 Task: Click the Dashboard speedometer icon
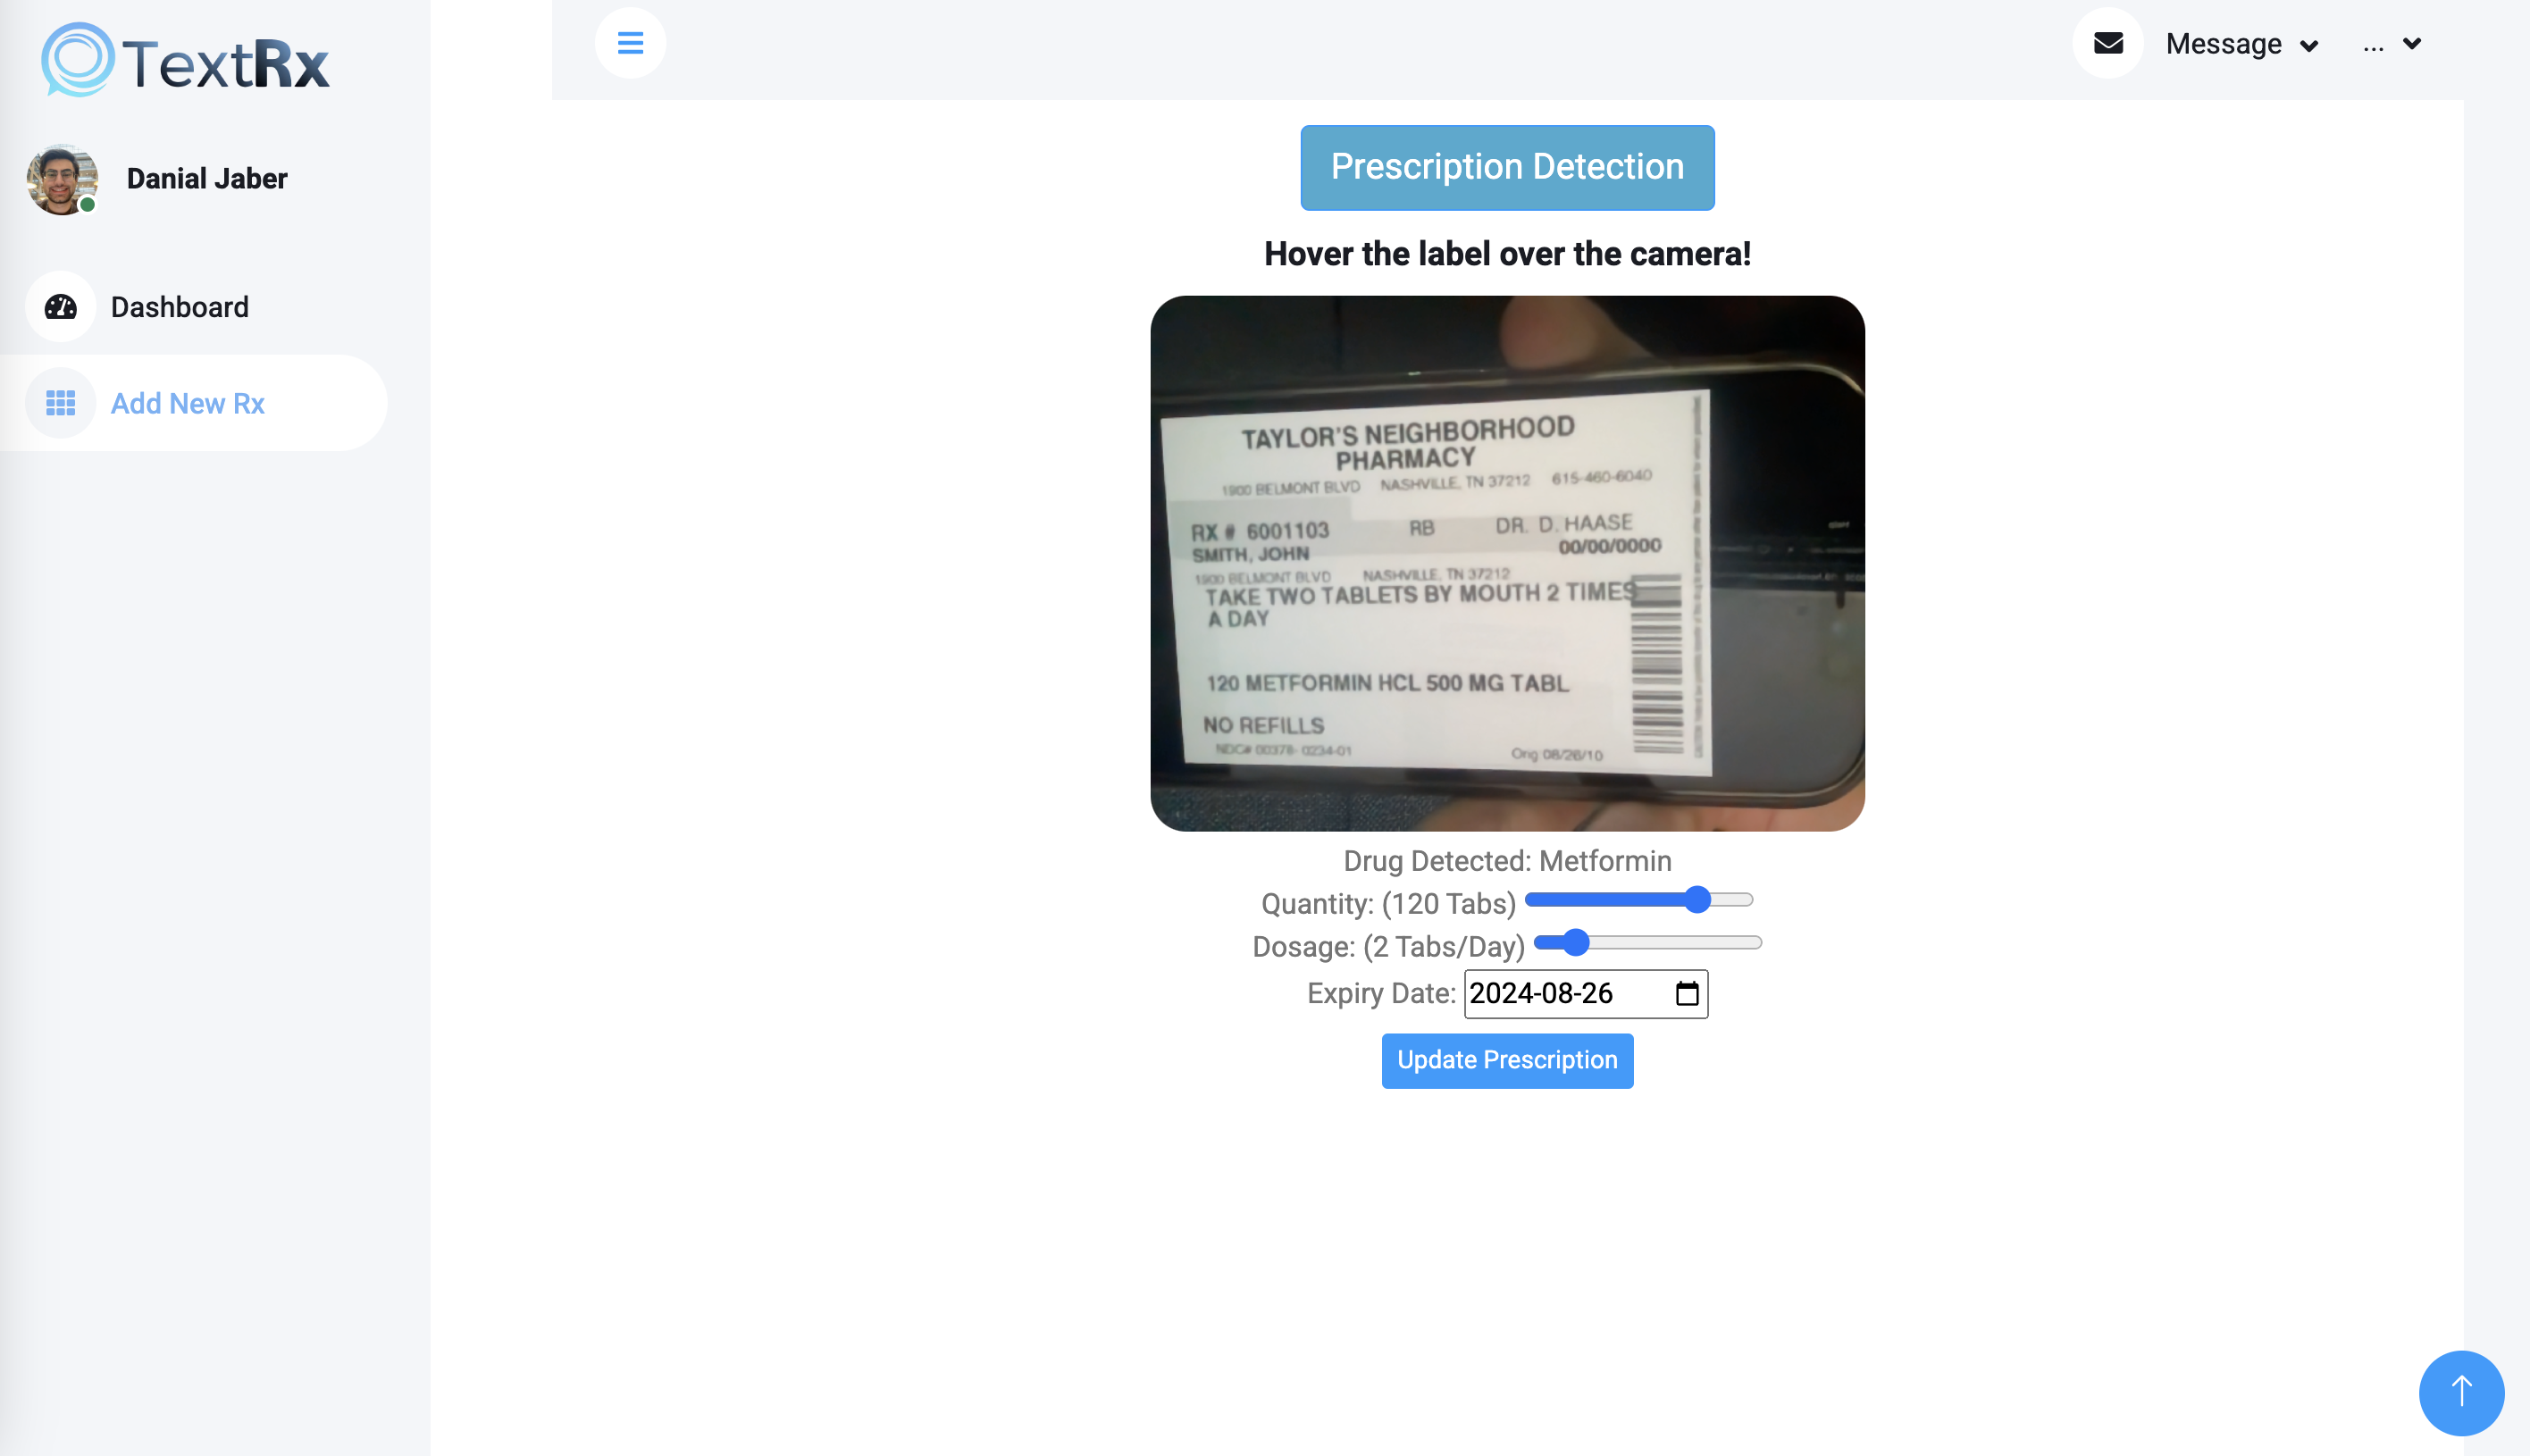click(61, 306)
